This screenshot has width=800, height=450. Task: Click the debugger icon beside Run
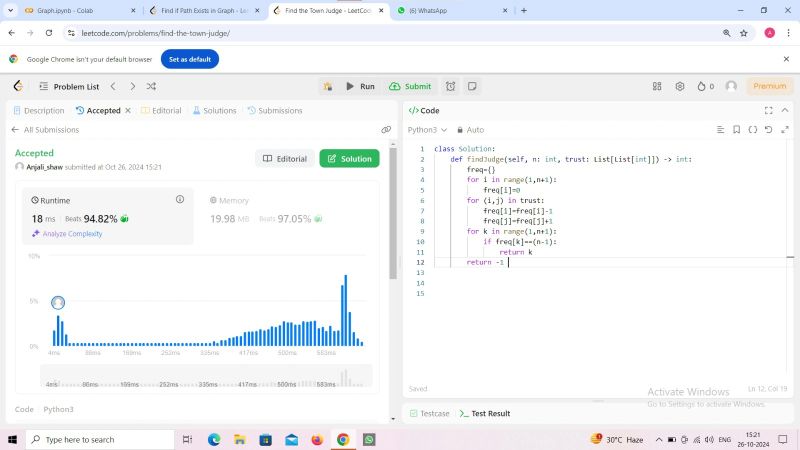[x=328, y=87]
